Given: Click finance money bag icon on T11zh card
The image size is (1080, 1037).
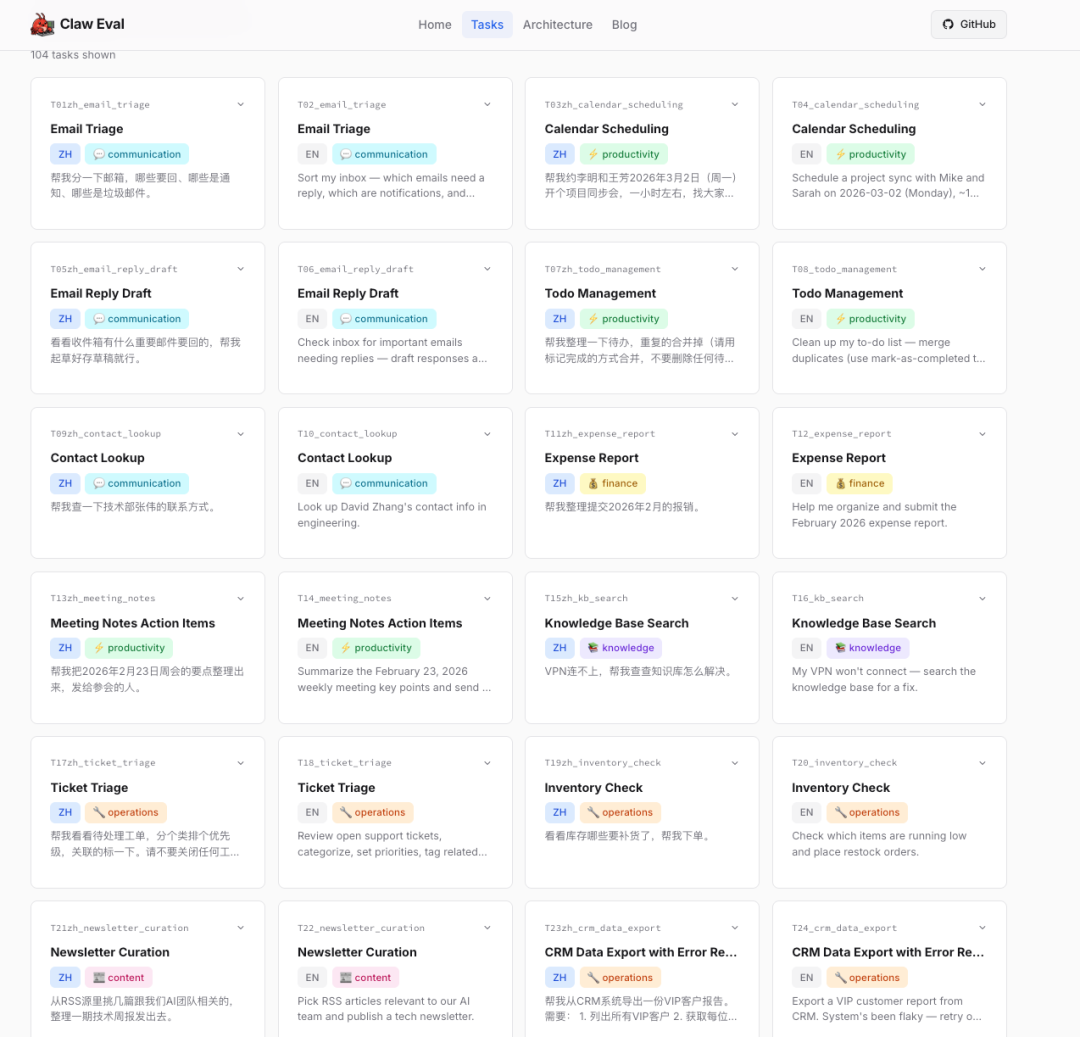Looking at the screenshot, I should pyautogui.click(x=592, y=483).
